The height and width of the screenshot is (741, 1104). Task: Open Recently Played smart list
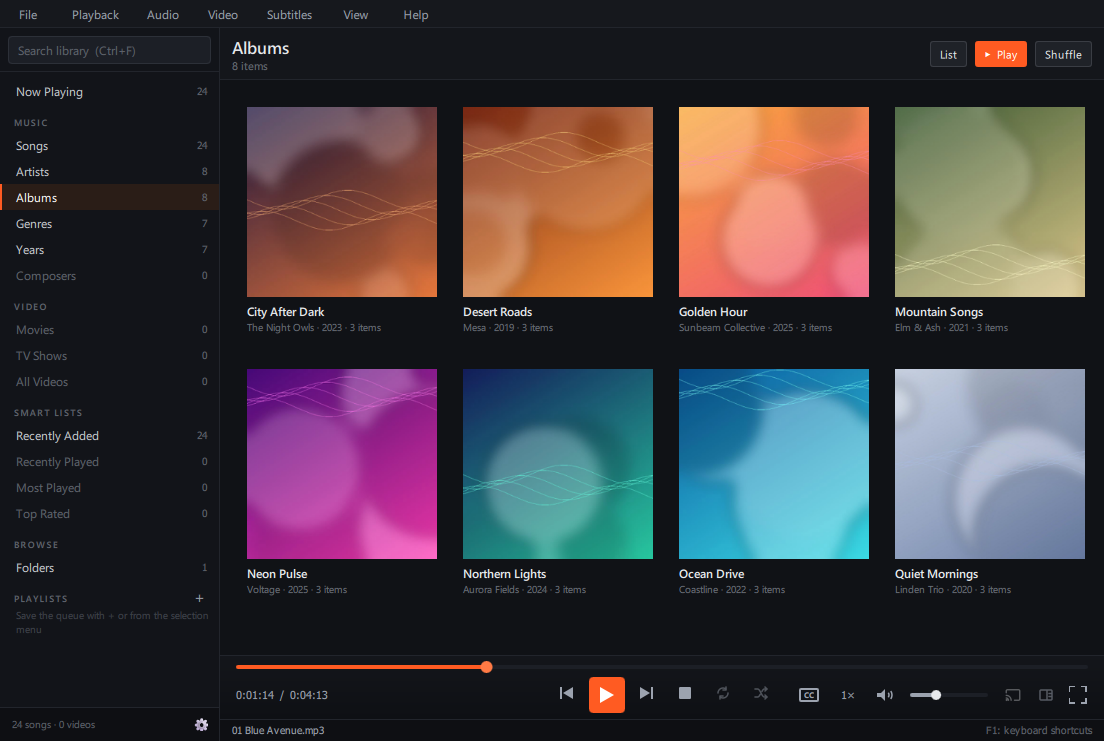click(x=110, y=462)
